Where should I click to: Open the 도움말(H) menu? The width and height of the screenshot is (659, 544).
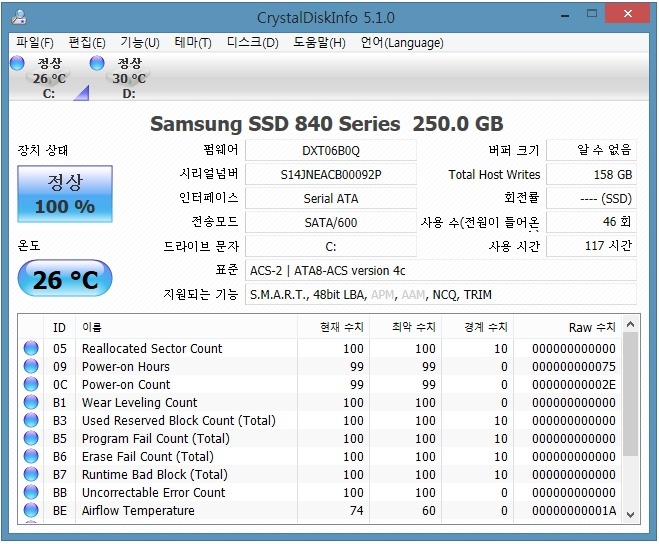[x=319, y=42]
